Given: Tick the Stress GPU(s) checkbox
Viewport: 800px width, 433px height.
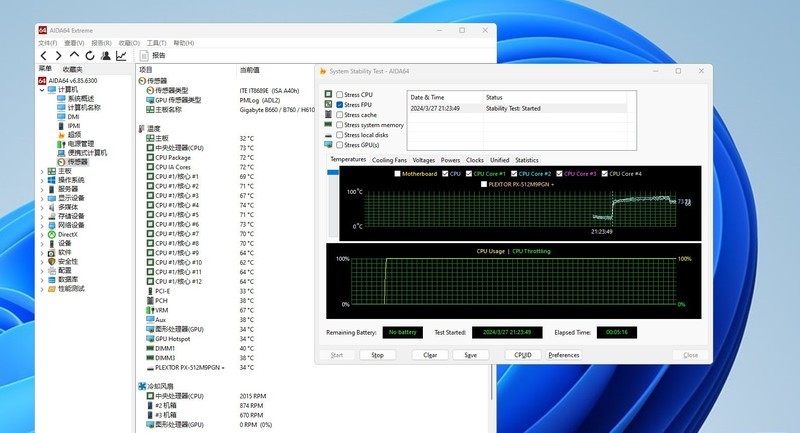Looking at the screenshot, I should click(x=340, y=145).
